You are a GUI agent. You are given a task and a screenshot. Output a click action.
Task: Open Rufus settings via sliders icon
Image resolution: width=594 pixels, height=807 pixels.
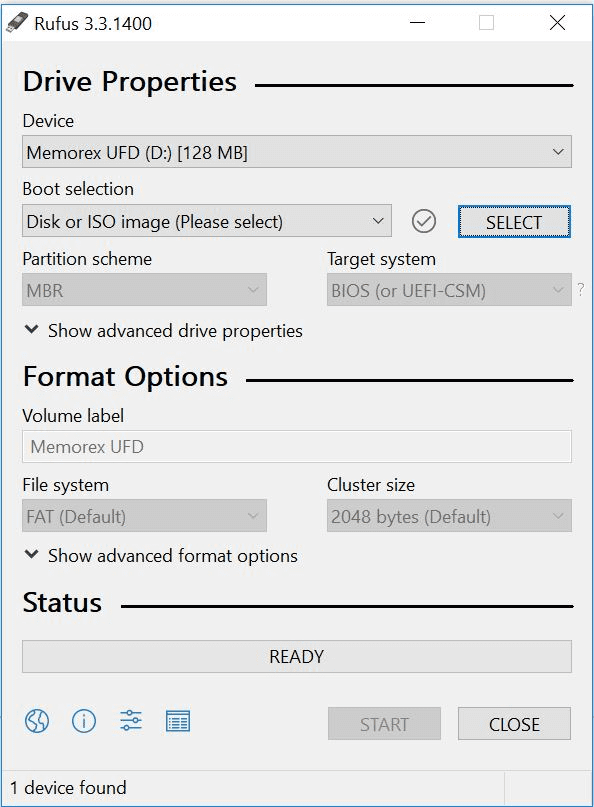[130, 720]
